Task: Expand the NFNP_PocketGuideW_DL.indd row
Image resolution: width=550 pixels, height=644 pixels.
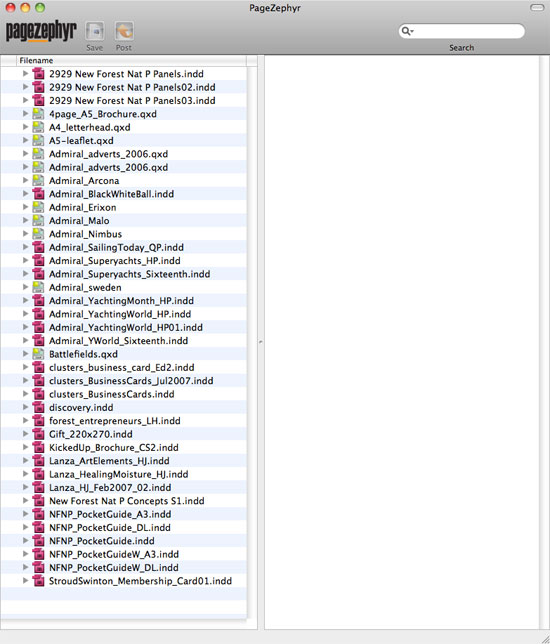Action: pyautogui.click(x=25, y=568)
